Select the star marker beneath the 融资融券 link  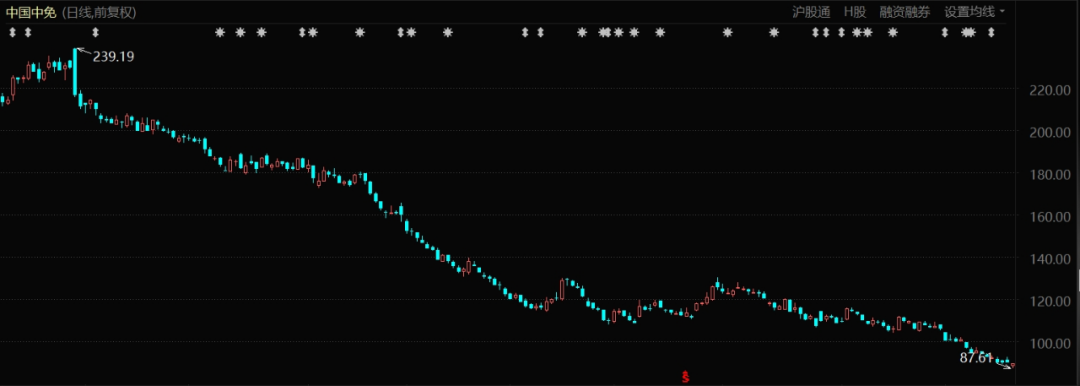[893, 32]
